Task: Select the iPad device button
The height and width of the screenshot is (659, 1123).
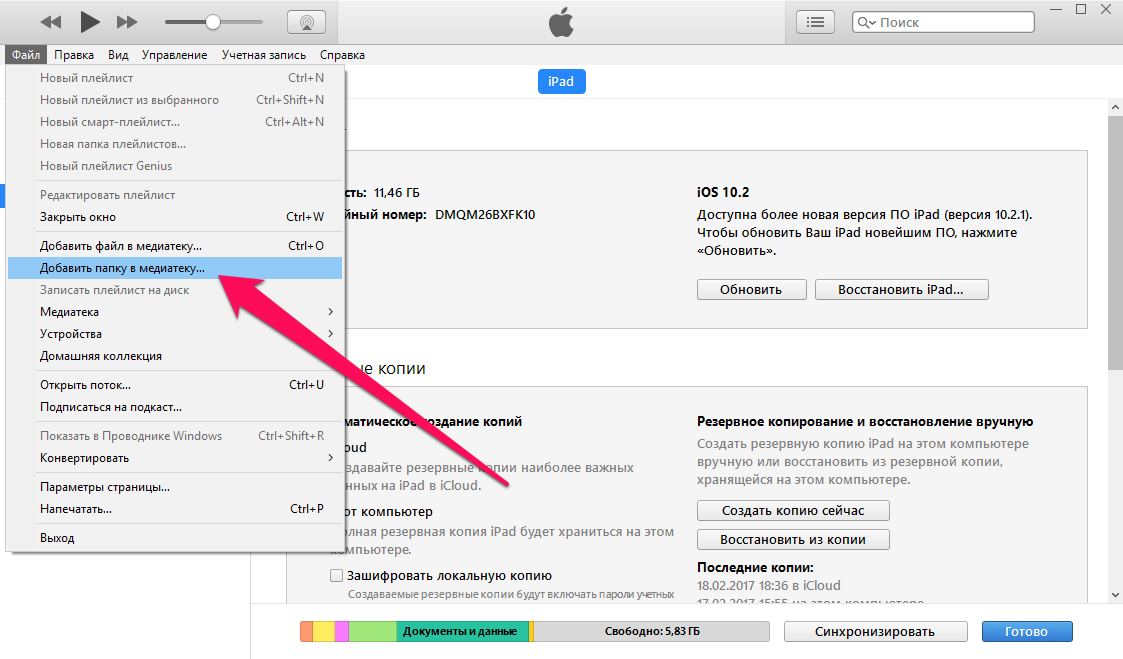Action: point(561,81)
